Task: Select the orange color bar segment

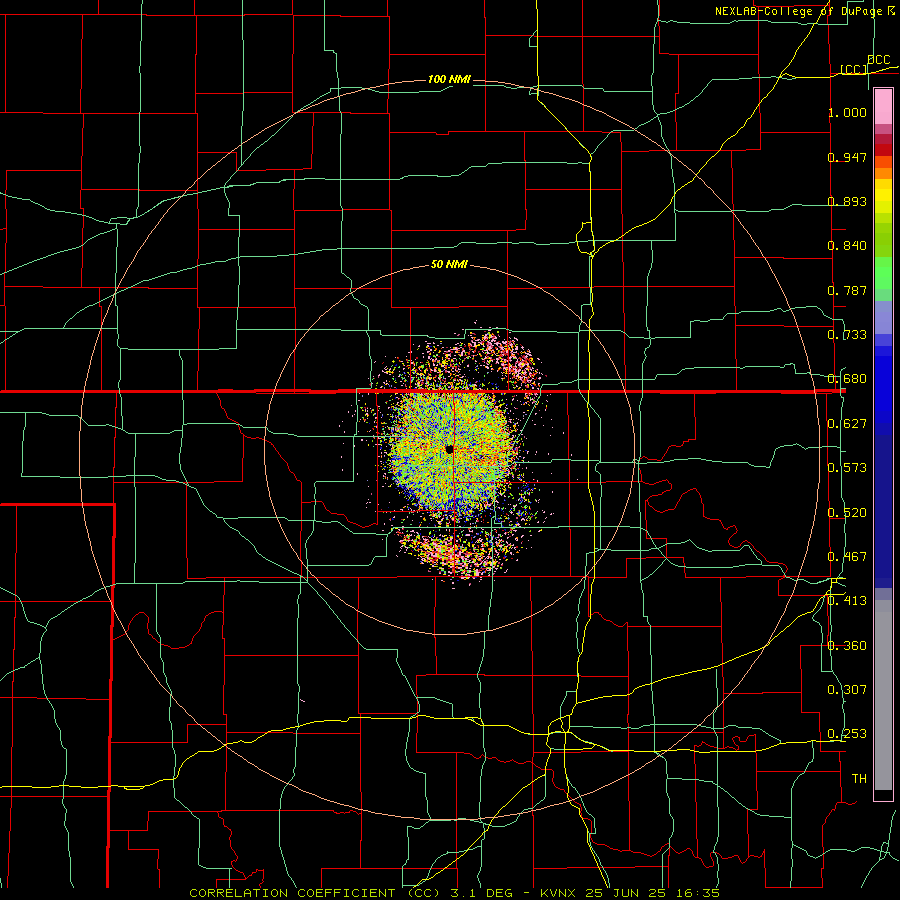Action: 883,173
